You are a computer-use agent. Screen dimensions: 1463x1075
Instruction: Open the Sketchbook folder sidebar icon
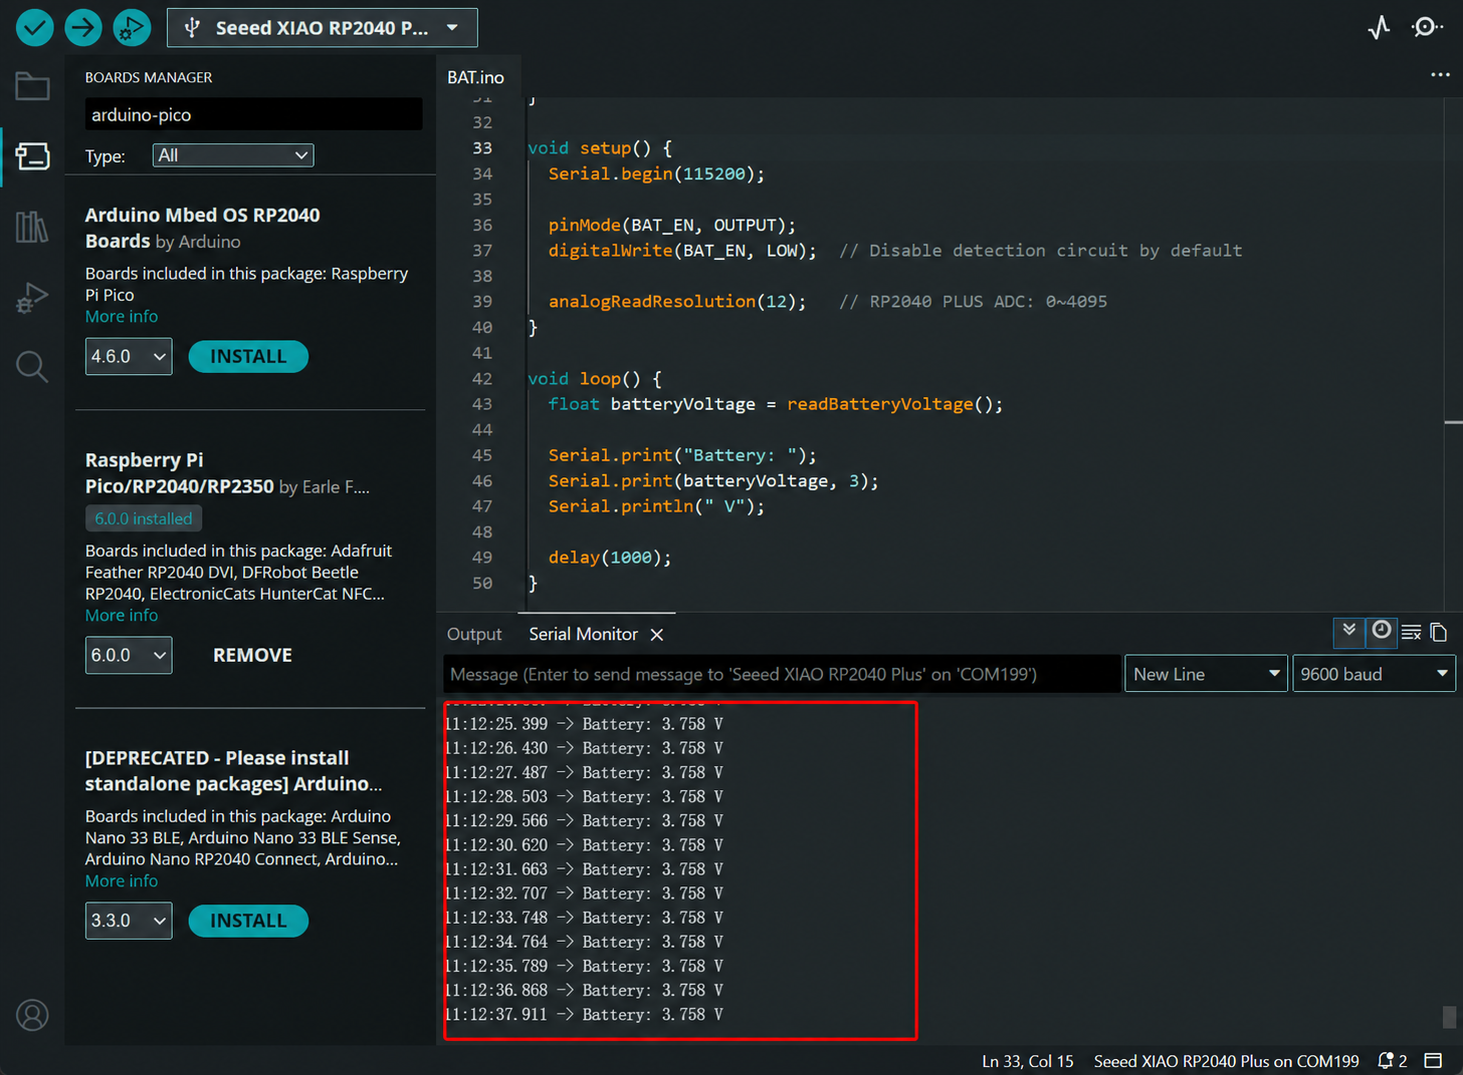coord(32,87)
